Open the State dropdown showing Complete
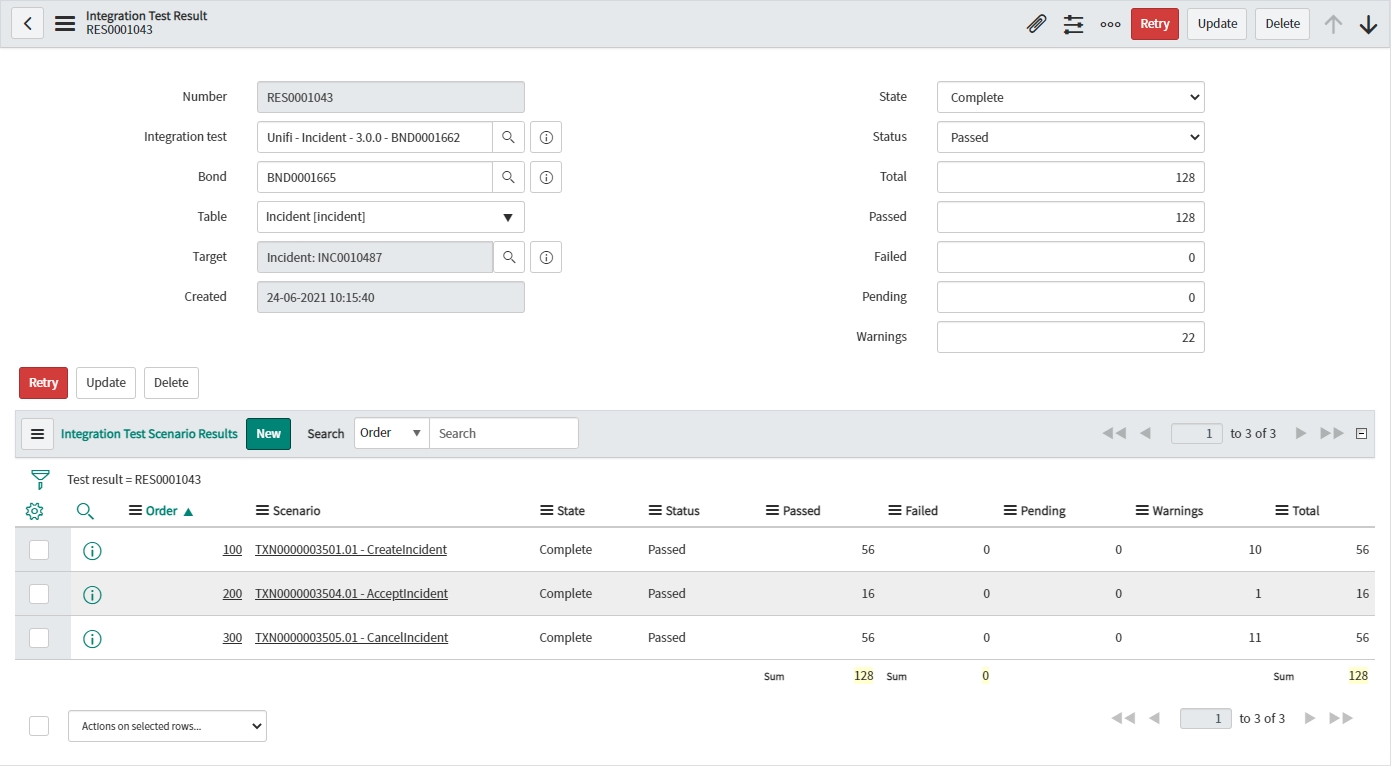1391x766 pixels. point(1070,97)
